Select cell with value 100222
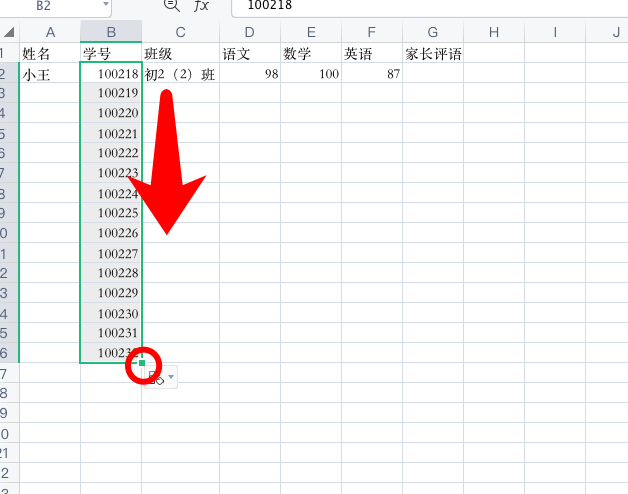This screenshot has height=494, width=628. click(111, 153)
